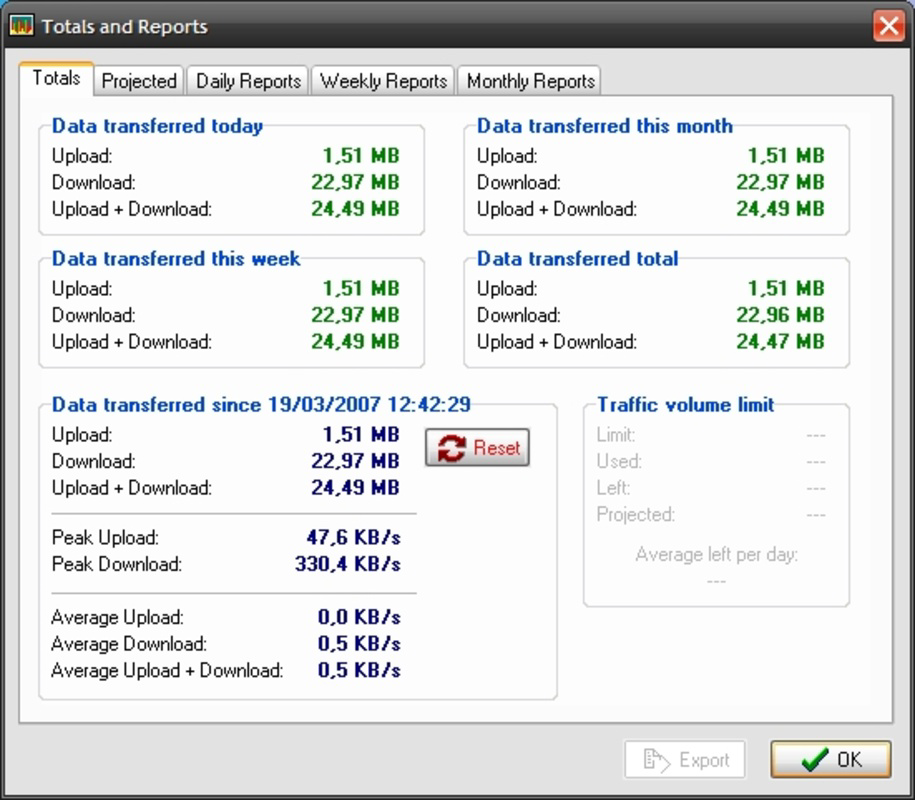The image size is (915, 800).
Task: Click the 'Data transferred this month' heading
Action: (x=605, y=125)
